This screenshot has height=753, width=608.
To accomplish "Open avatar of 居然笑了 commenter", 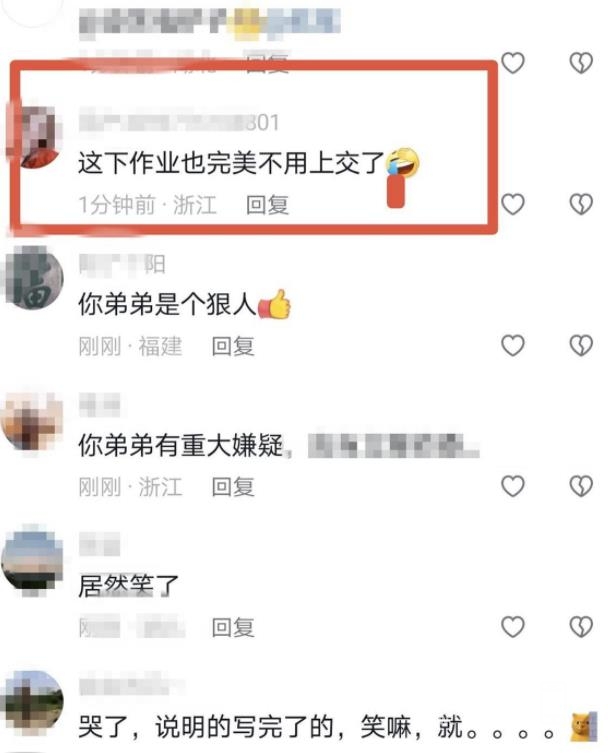I will click(33, 560).
